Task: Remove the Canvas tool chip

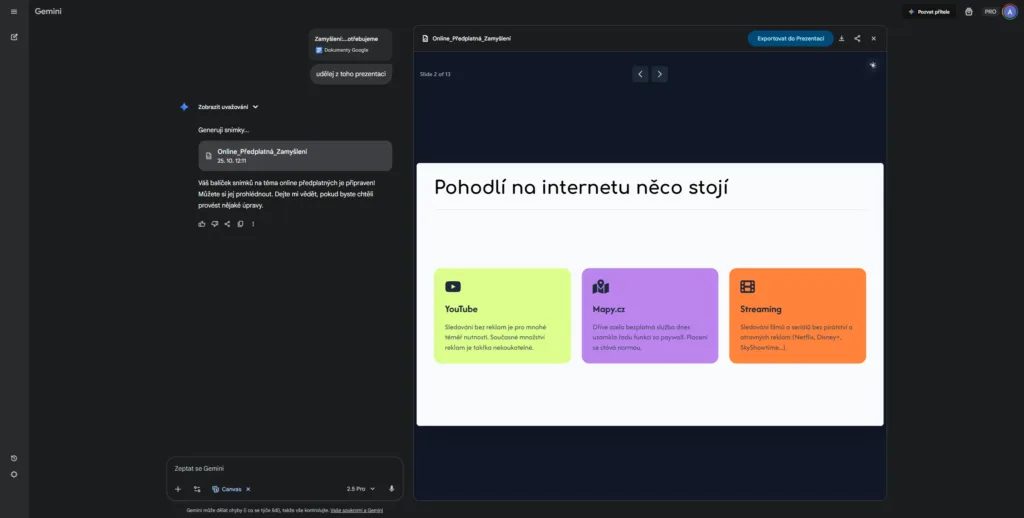Action: coord(248,489)
